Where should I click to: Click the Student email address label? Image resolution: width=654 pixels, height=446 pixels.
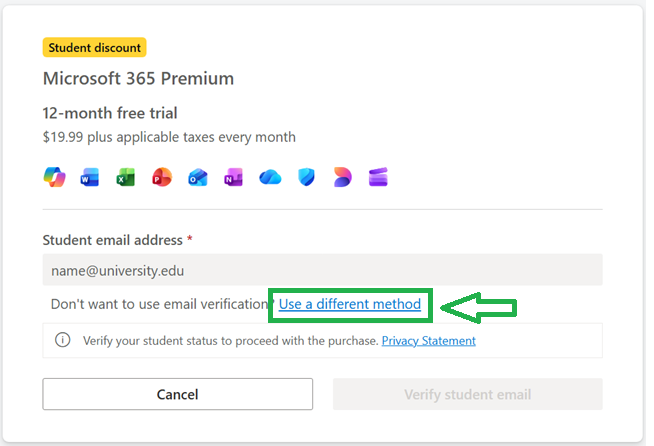click(x=113, y=240)
